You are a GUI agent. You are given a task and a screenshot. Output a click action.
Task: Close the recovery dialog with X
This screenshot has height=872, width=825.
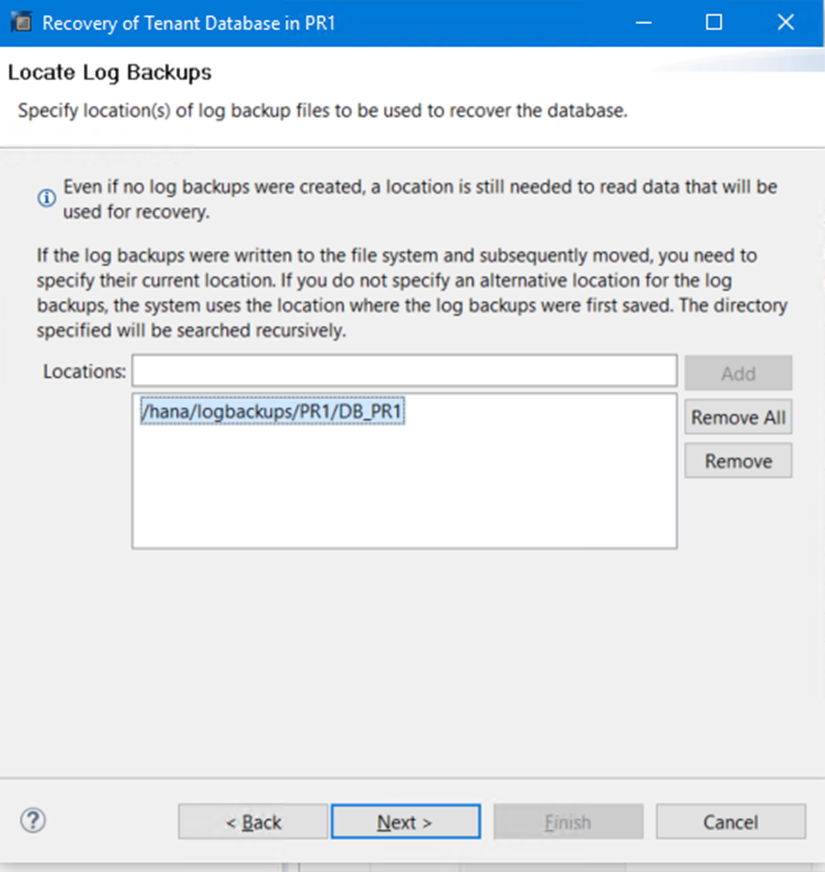(x=784, y=22)
